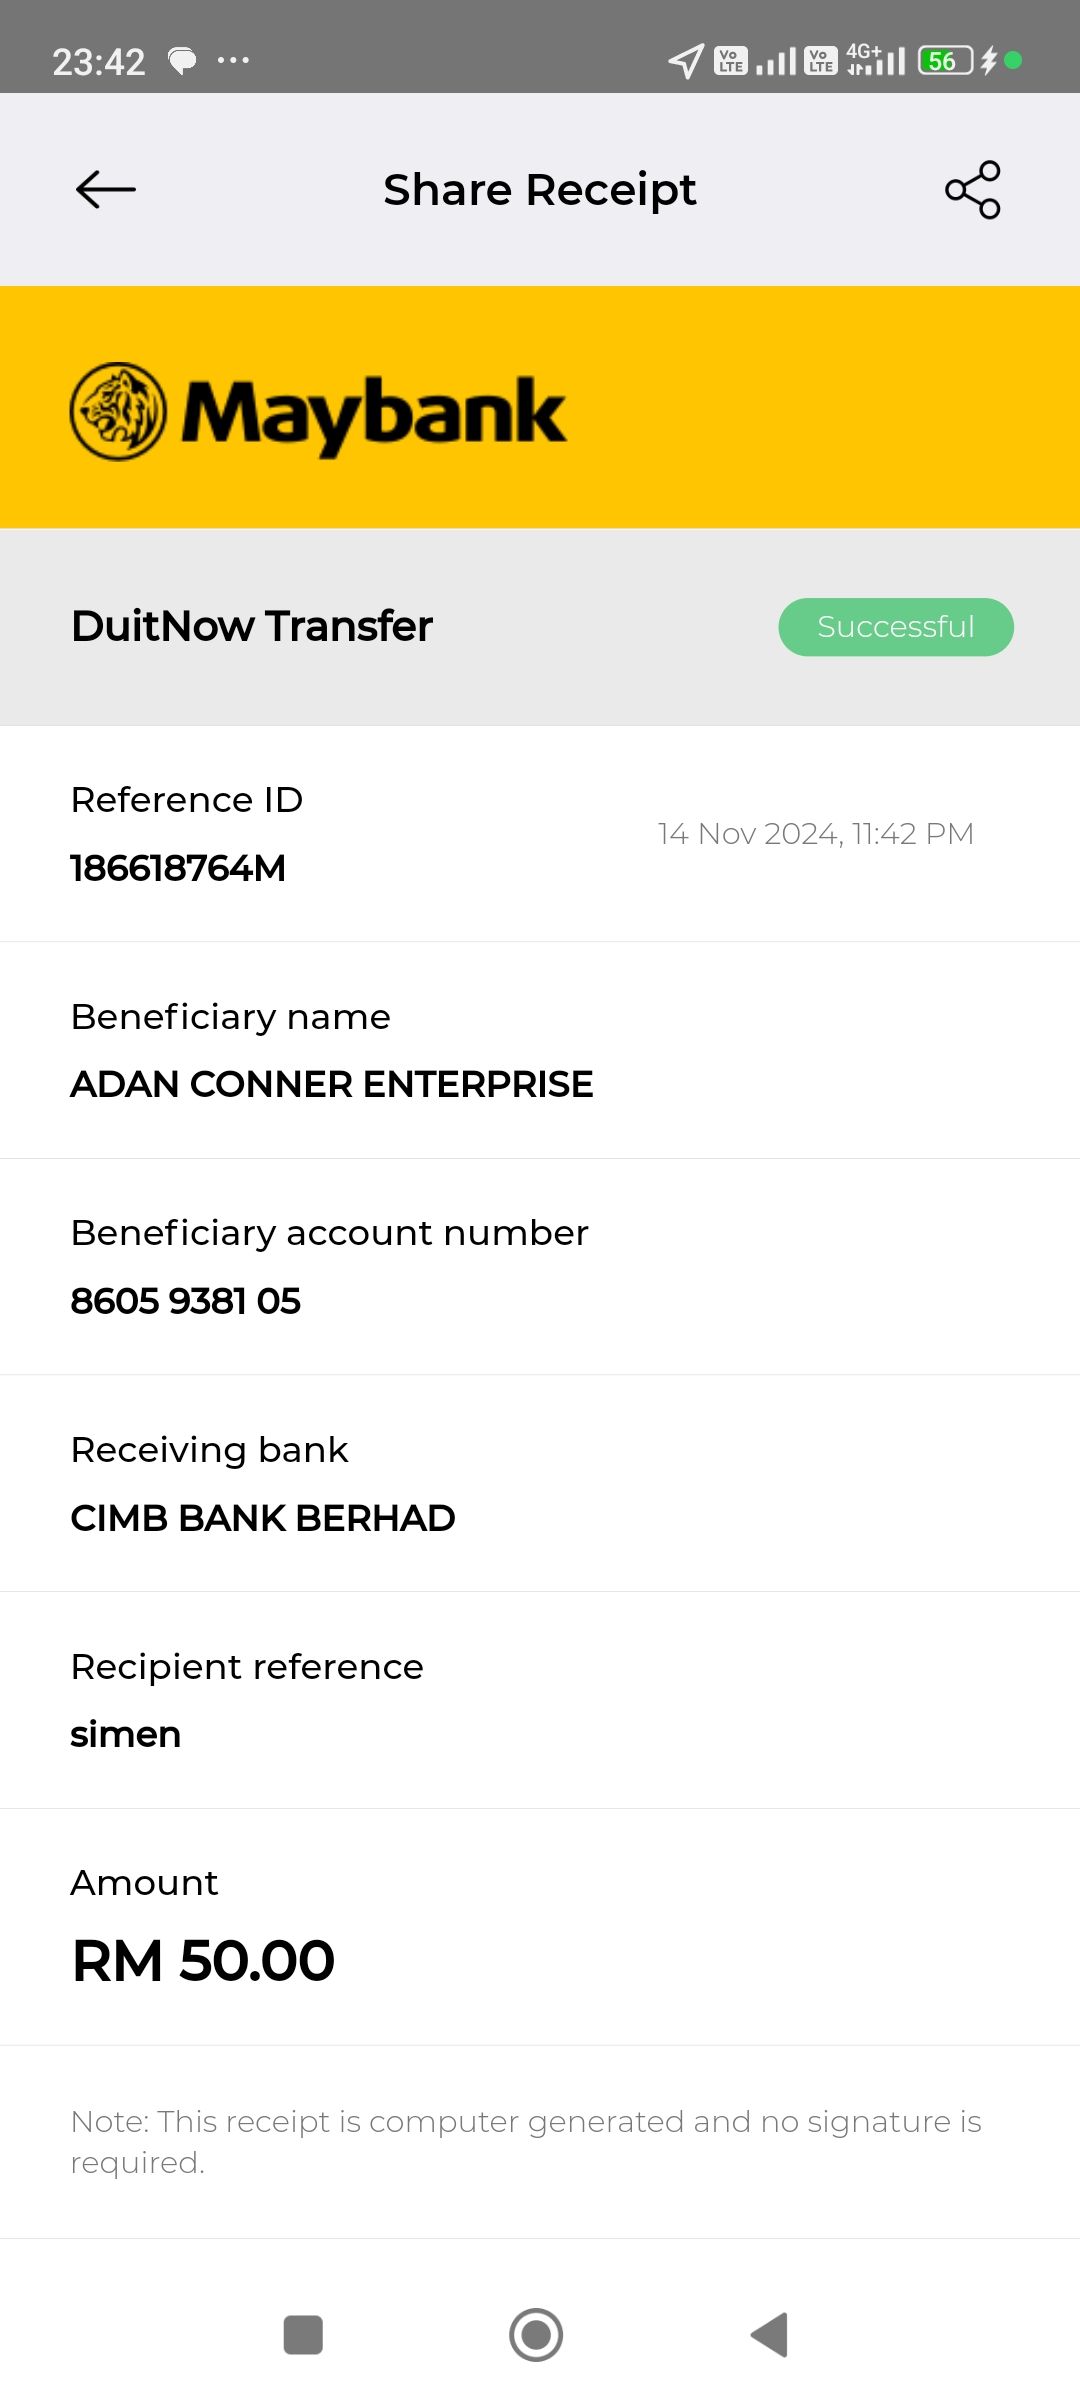Tap receiving bank CIMB BANK BERHAD
This screenshot has height=2400, width=1080.
coord(263,1518)
